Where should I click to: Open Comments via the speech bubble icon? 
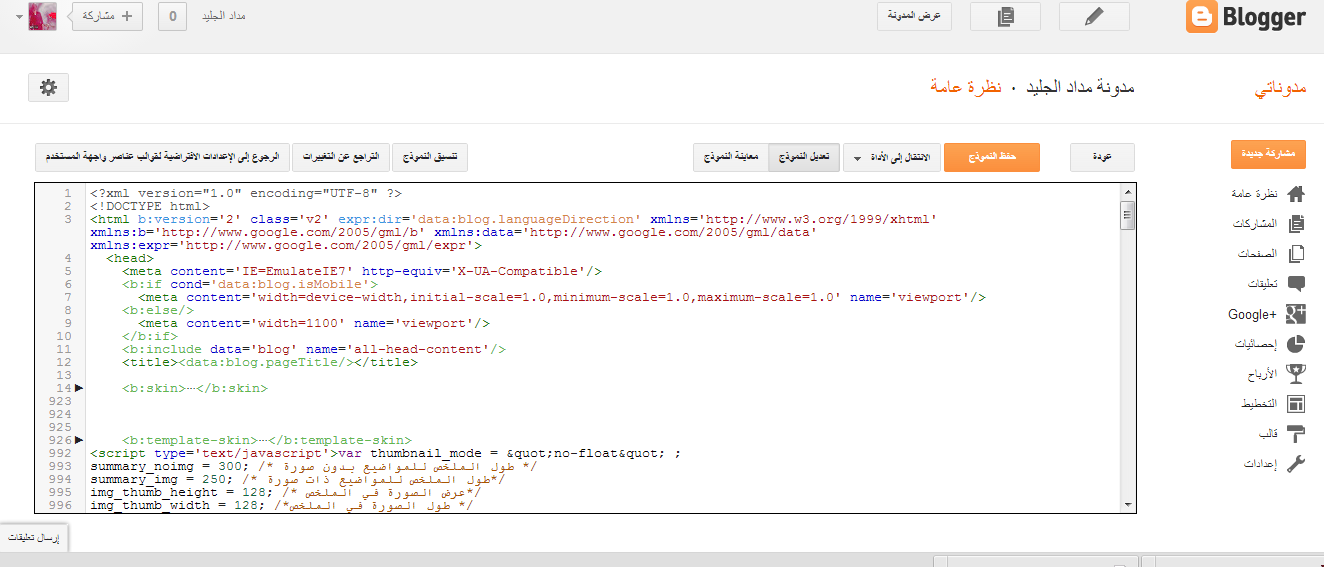1296,284
